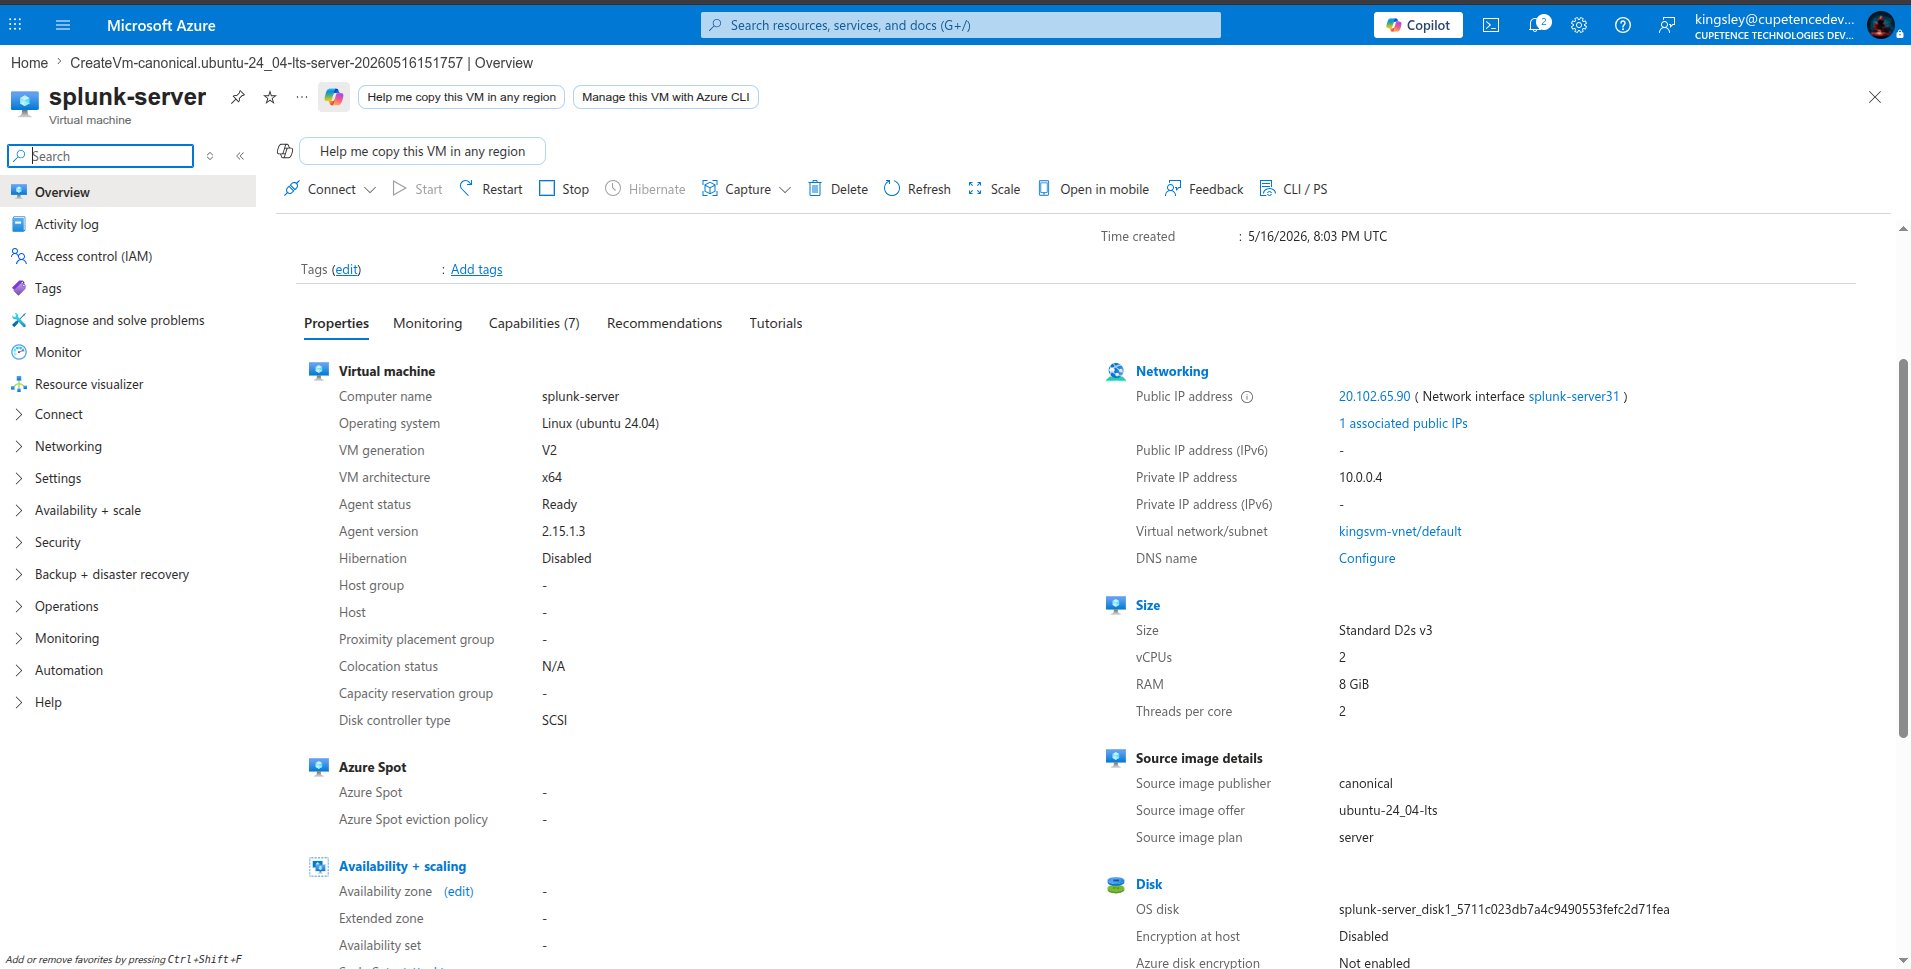Click the top bar feedback person icon
The height and width of the screenshot is (969, 1911).
1667,25
